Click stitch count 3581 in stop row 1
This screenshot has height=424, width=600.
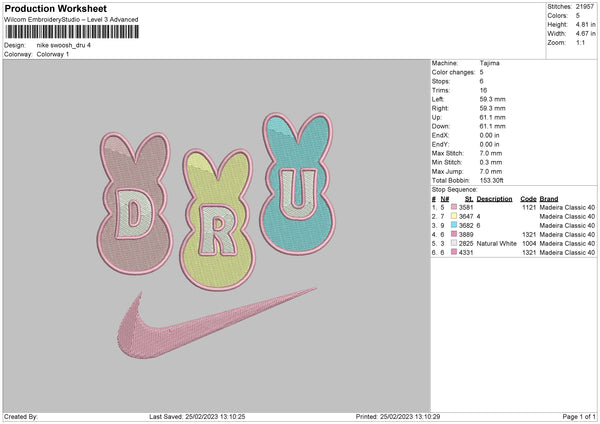(466, 207)
